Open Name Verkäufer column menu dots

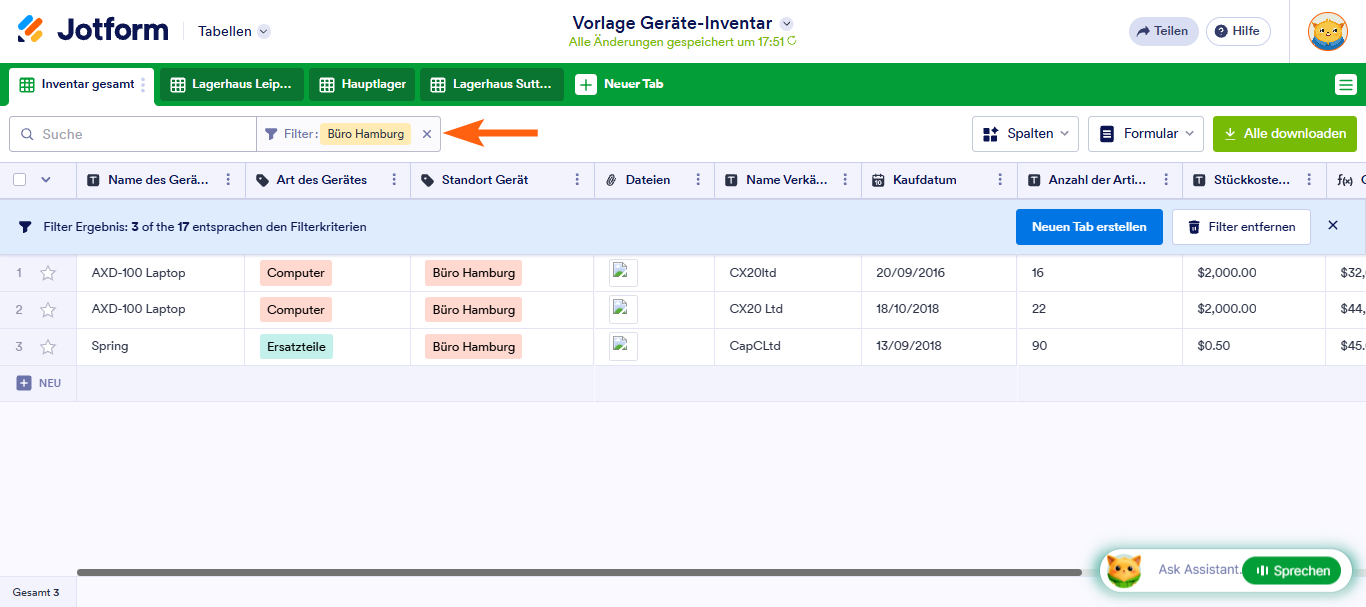[845, 180]
